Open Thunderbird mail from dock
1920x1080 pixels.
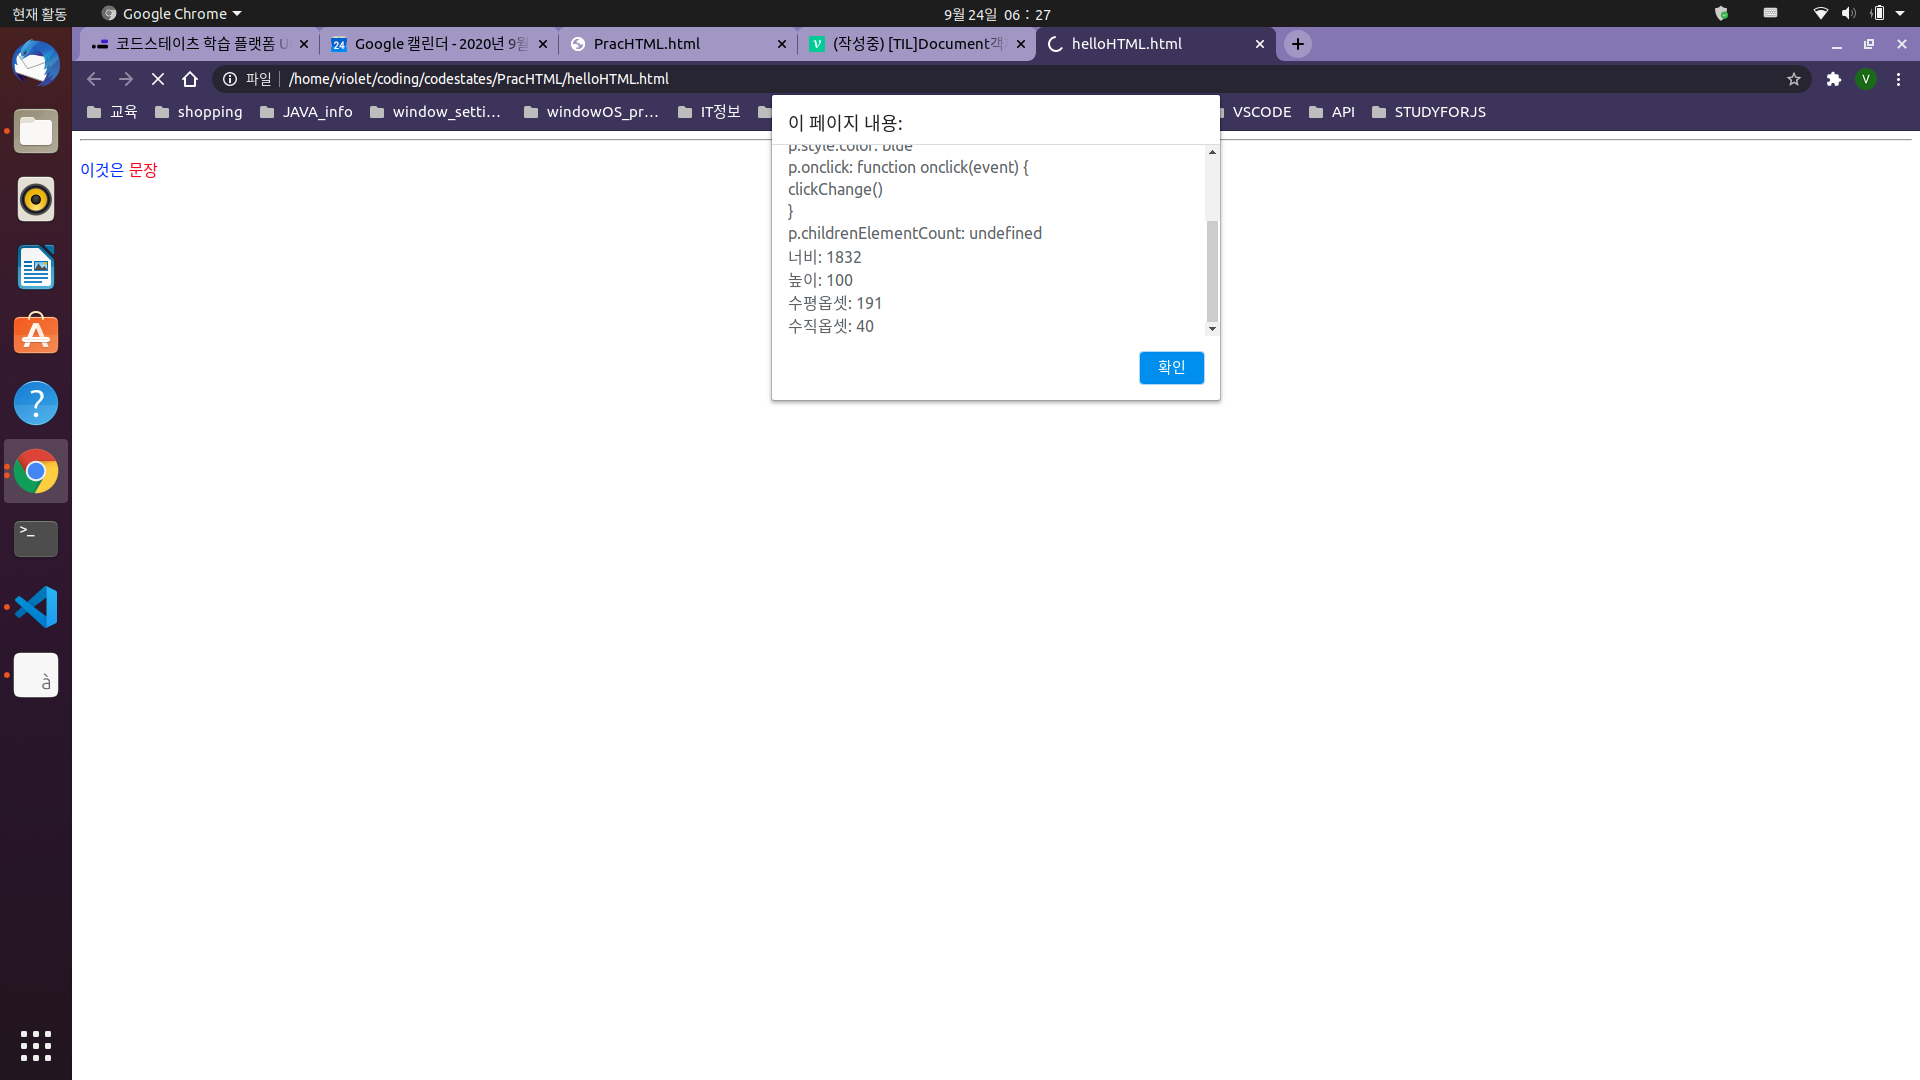click(36, 64)
